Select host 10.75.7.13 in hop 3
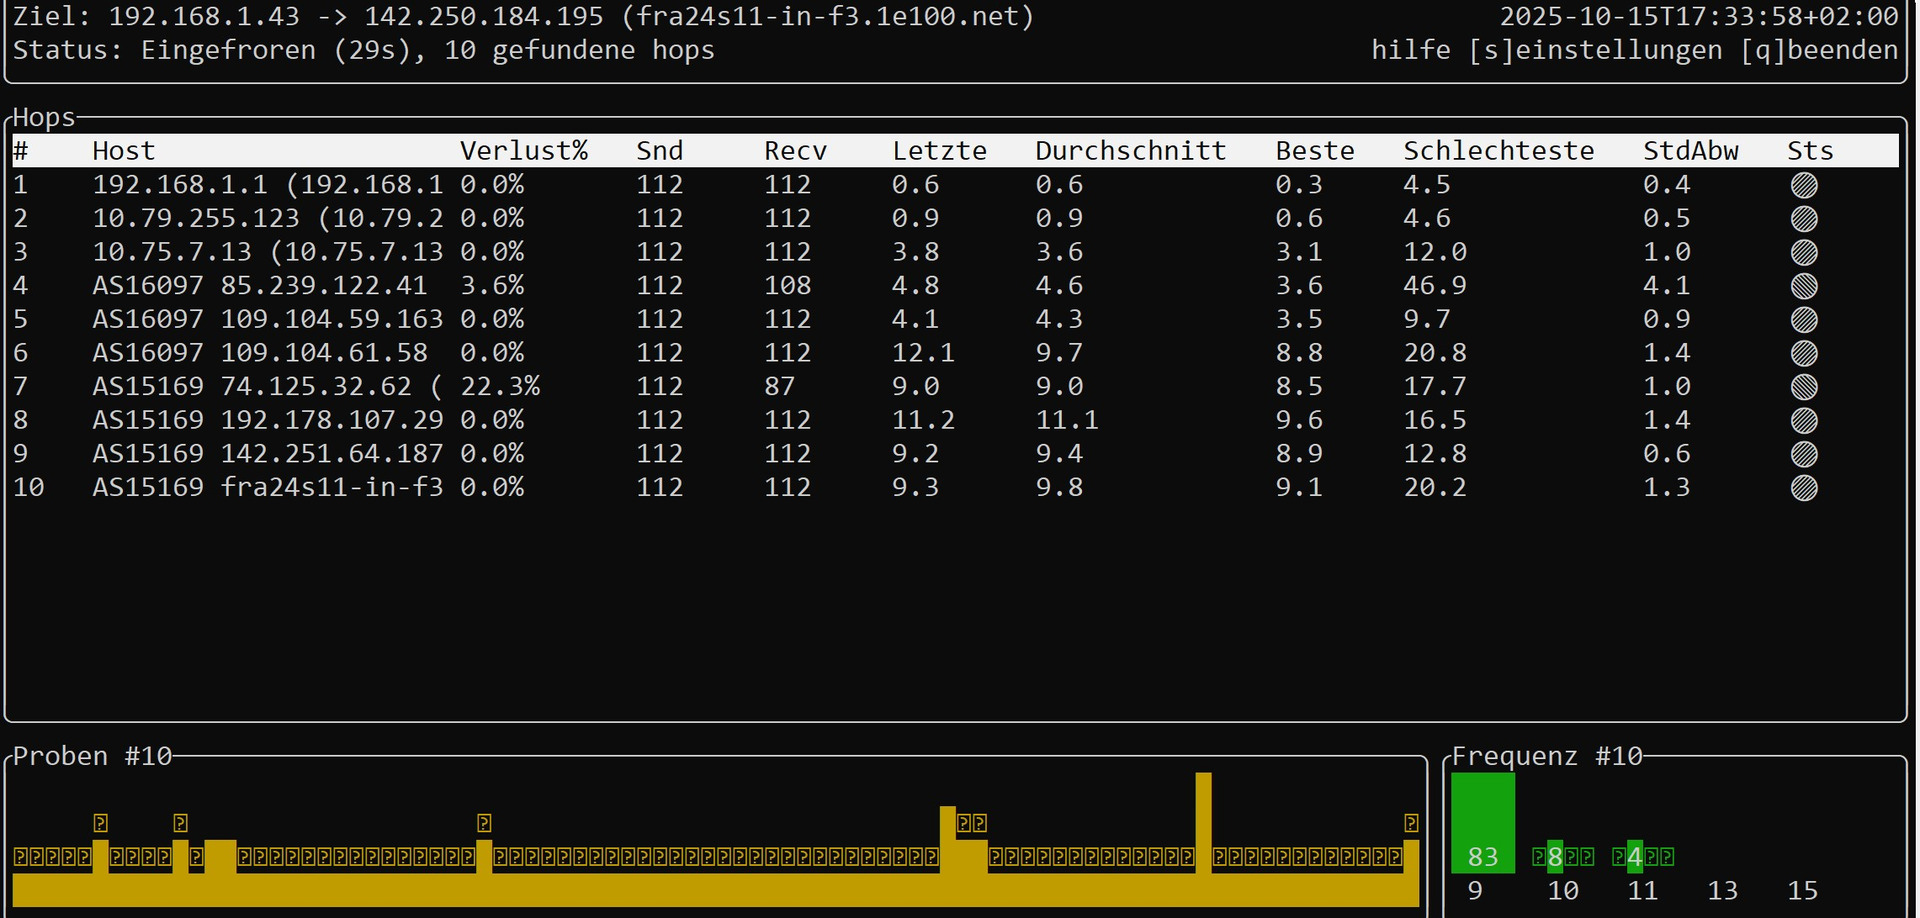1920x918 pixels. pyautogui.click(x=268, y=252)
